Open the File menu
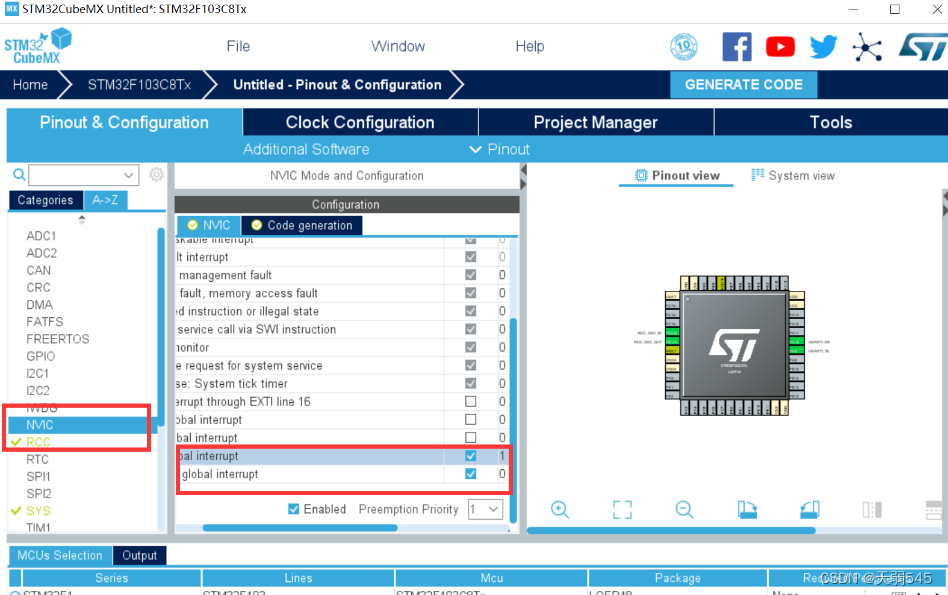 coord(238,47)
